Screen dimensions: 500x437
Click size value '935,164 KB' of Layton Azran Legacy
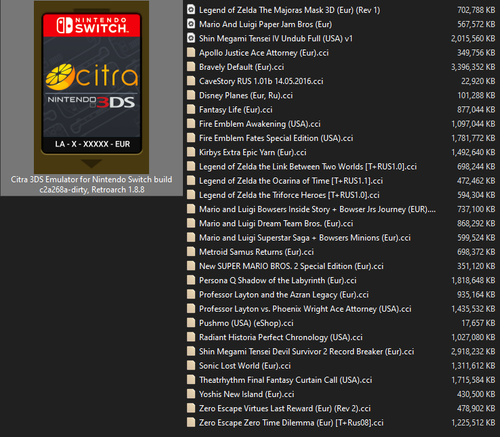pos(476,295)
